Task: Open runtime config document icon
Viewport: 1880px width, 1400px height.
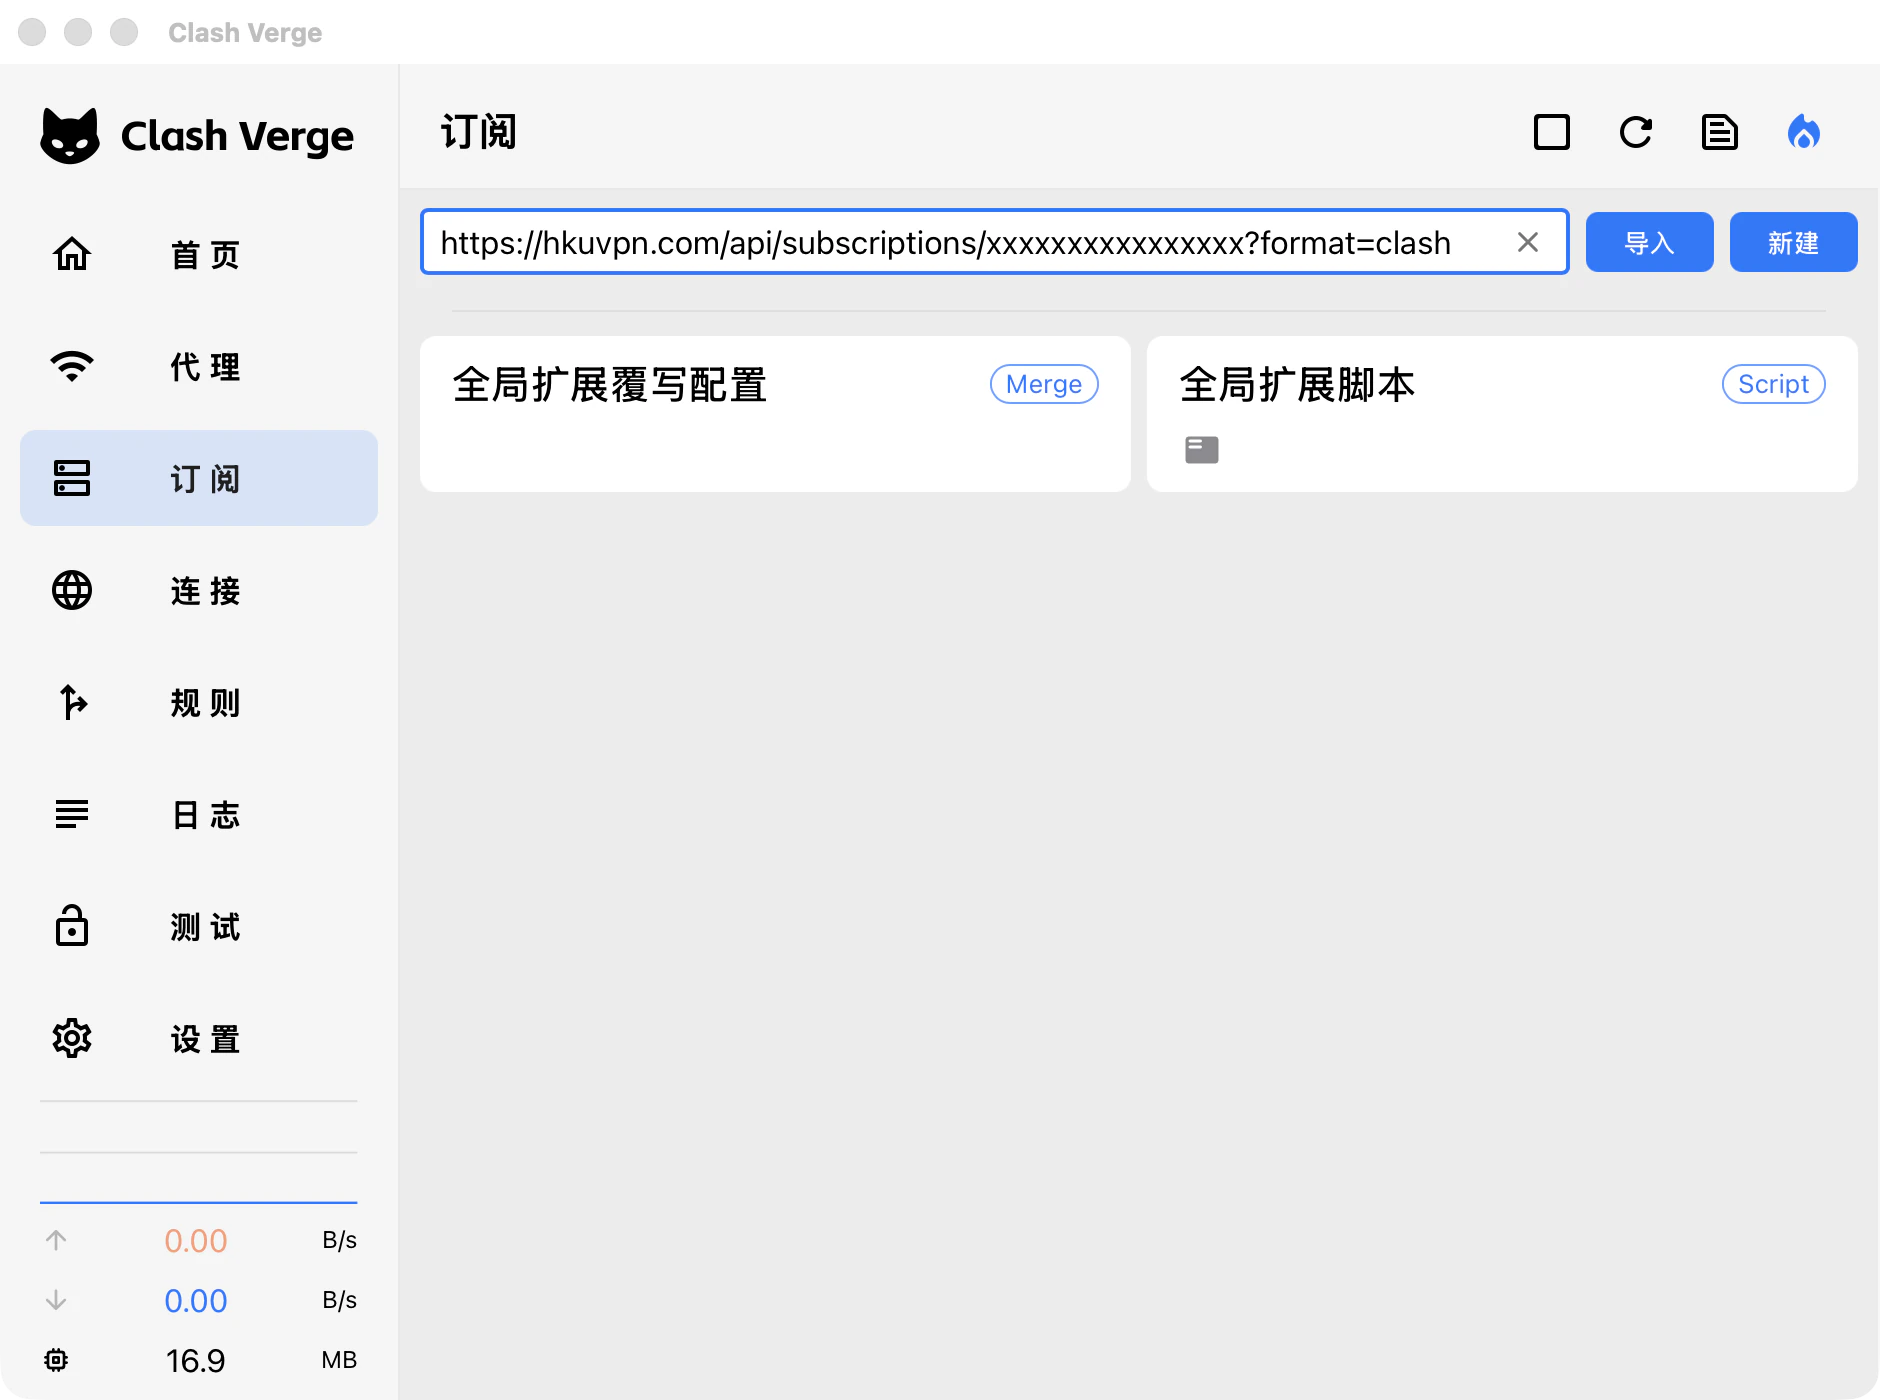Action: (1720, 132)
